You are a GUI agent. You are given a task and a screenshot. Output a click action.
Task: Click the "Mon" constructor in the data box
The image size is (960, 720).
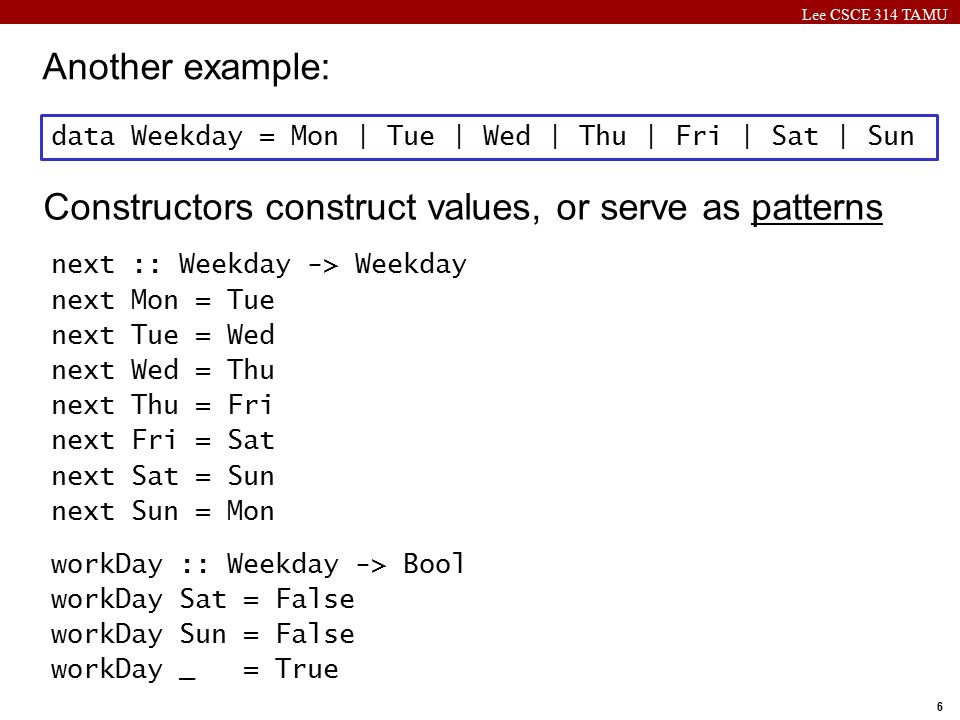click(x=314, y=136)
